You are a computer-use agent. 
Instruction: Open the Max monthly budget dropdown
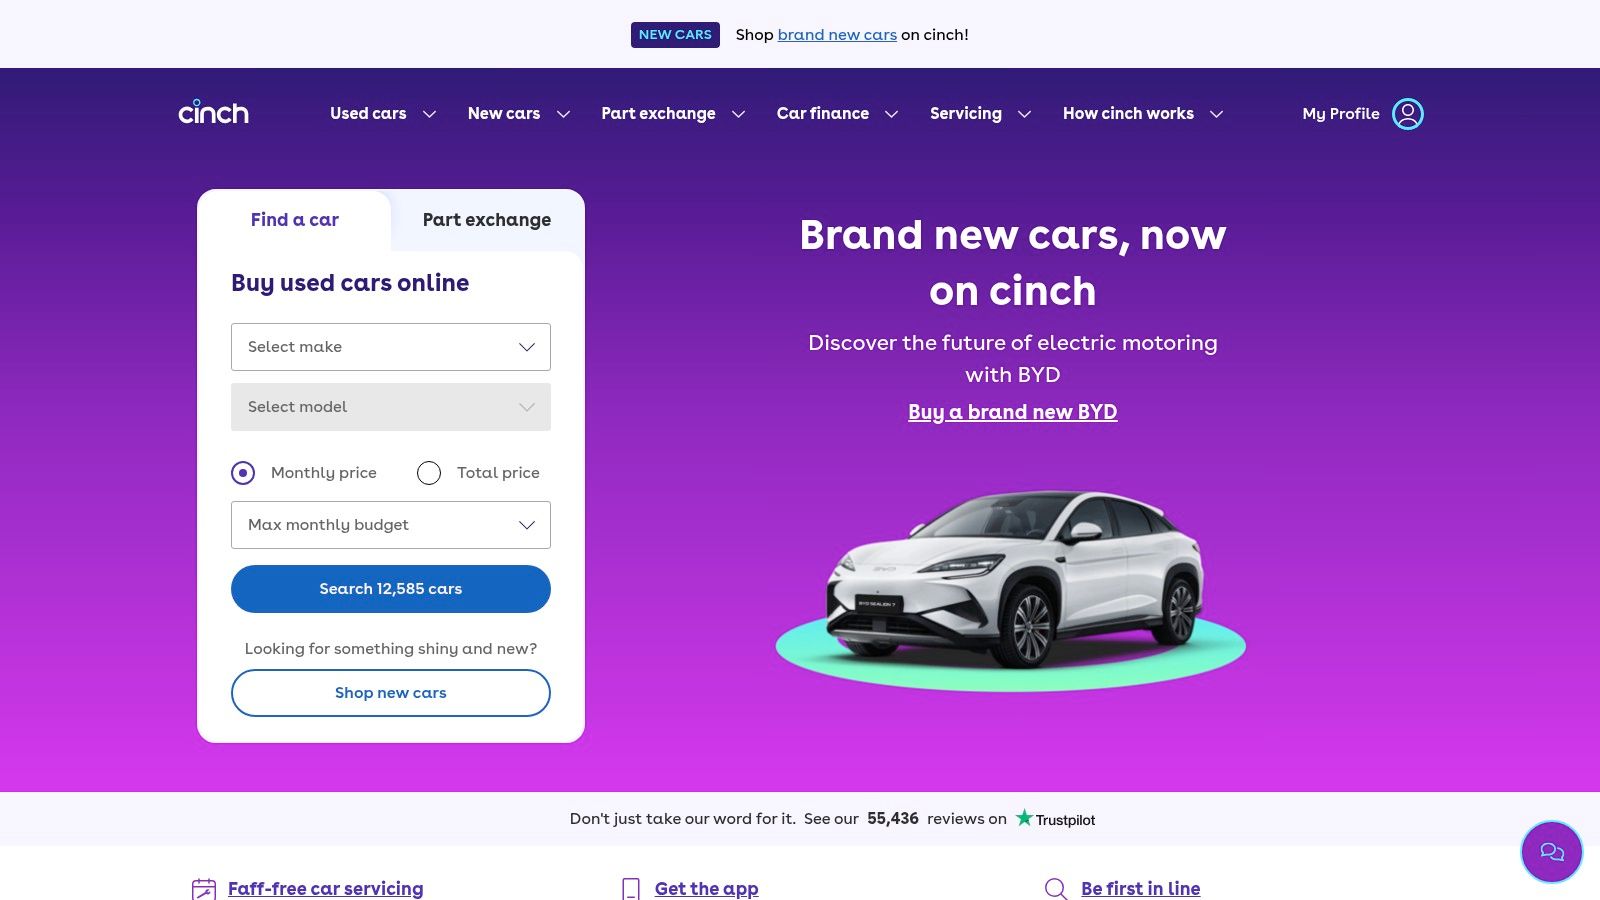[391, 525]
